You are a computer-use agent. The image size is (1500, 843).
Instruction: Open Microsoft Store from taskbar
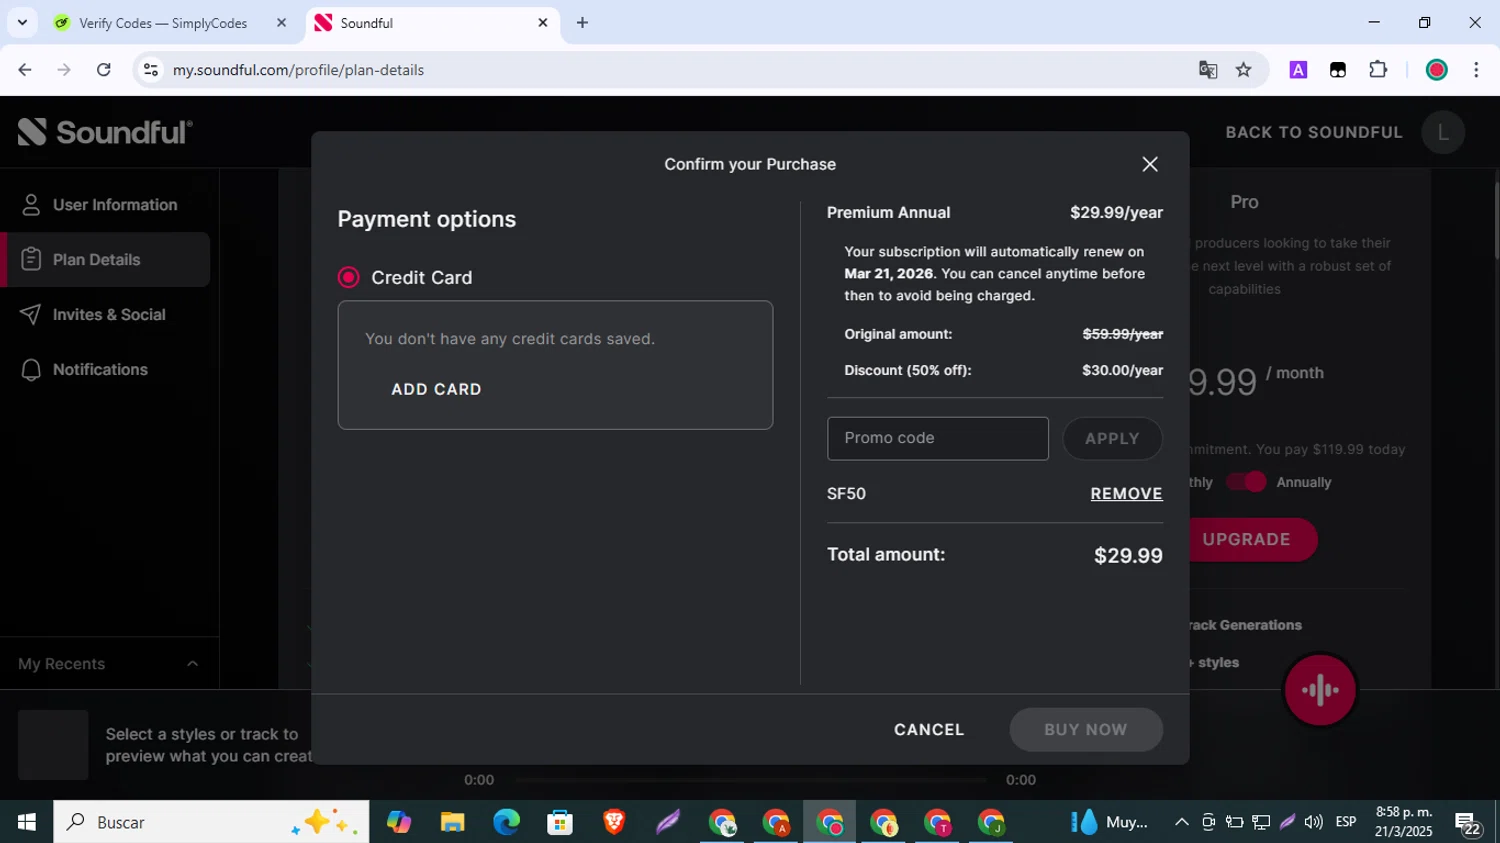(x=560, y=822)
